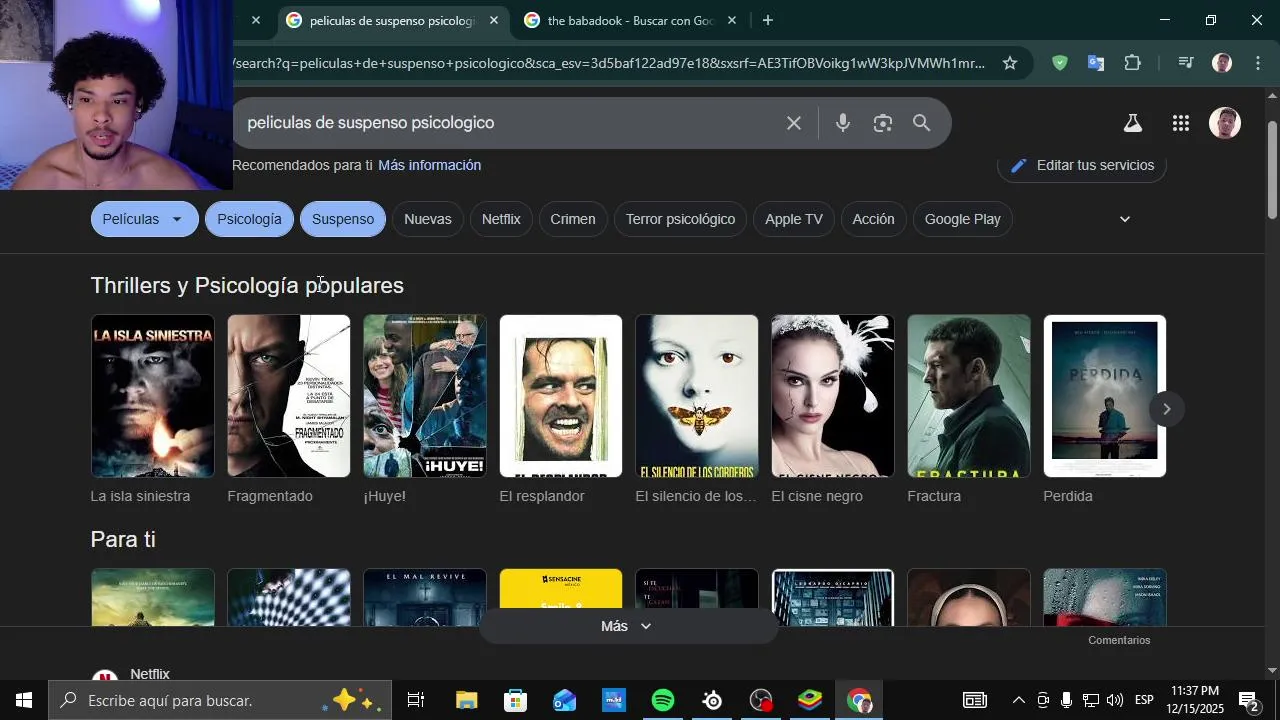The height and width of the screenshot is (720, 1280).
Task: Open the Más información link
Action: [429, 165]
